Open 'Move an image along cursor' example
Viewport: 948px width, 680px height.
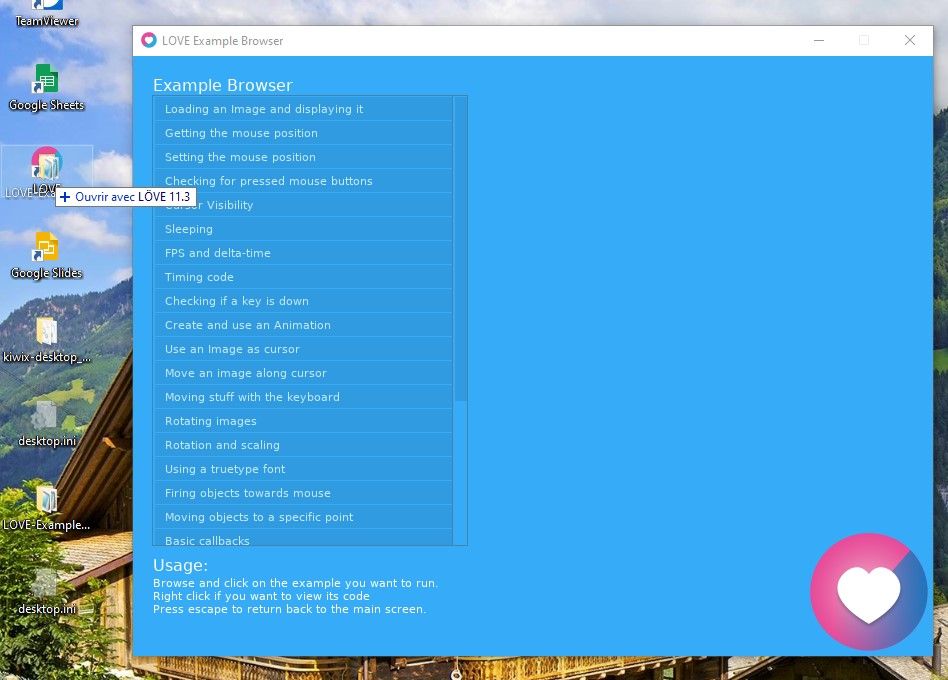(x=304, y=373)
